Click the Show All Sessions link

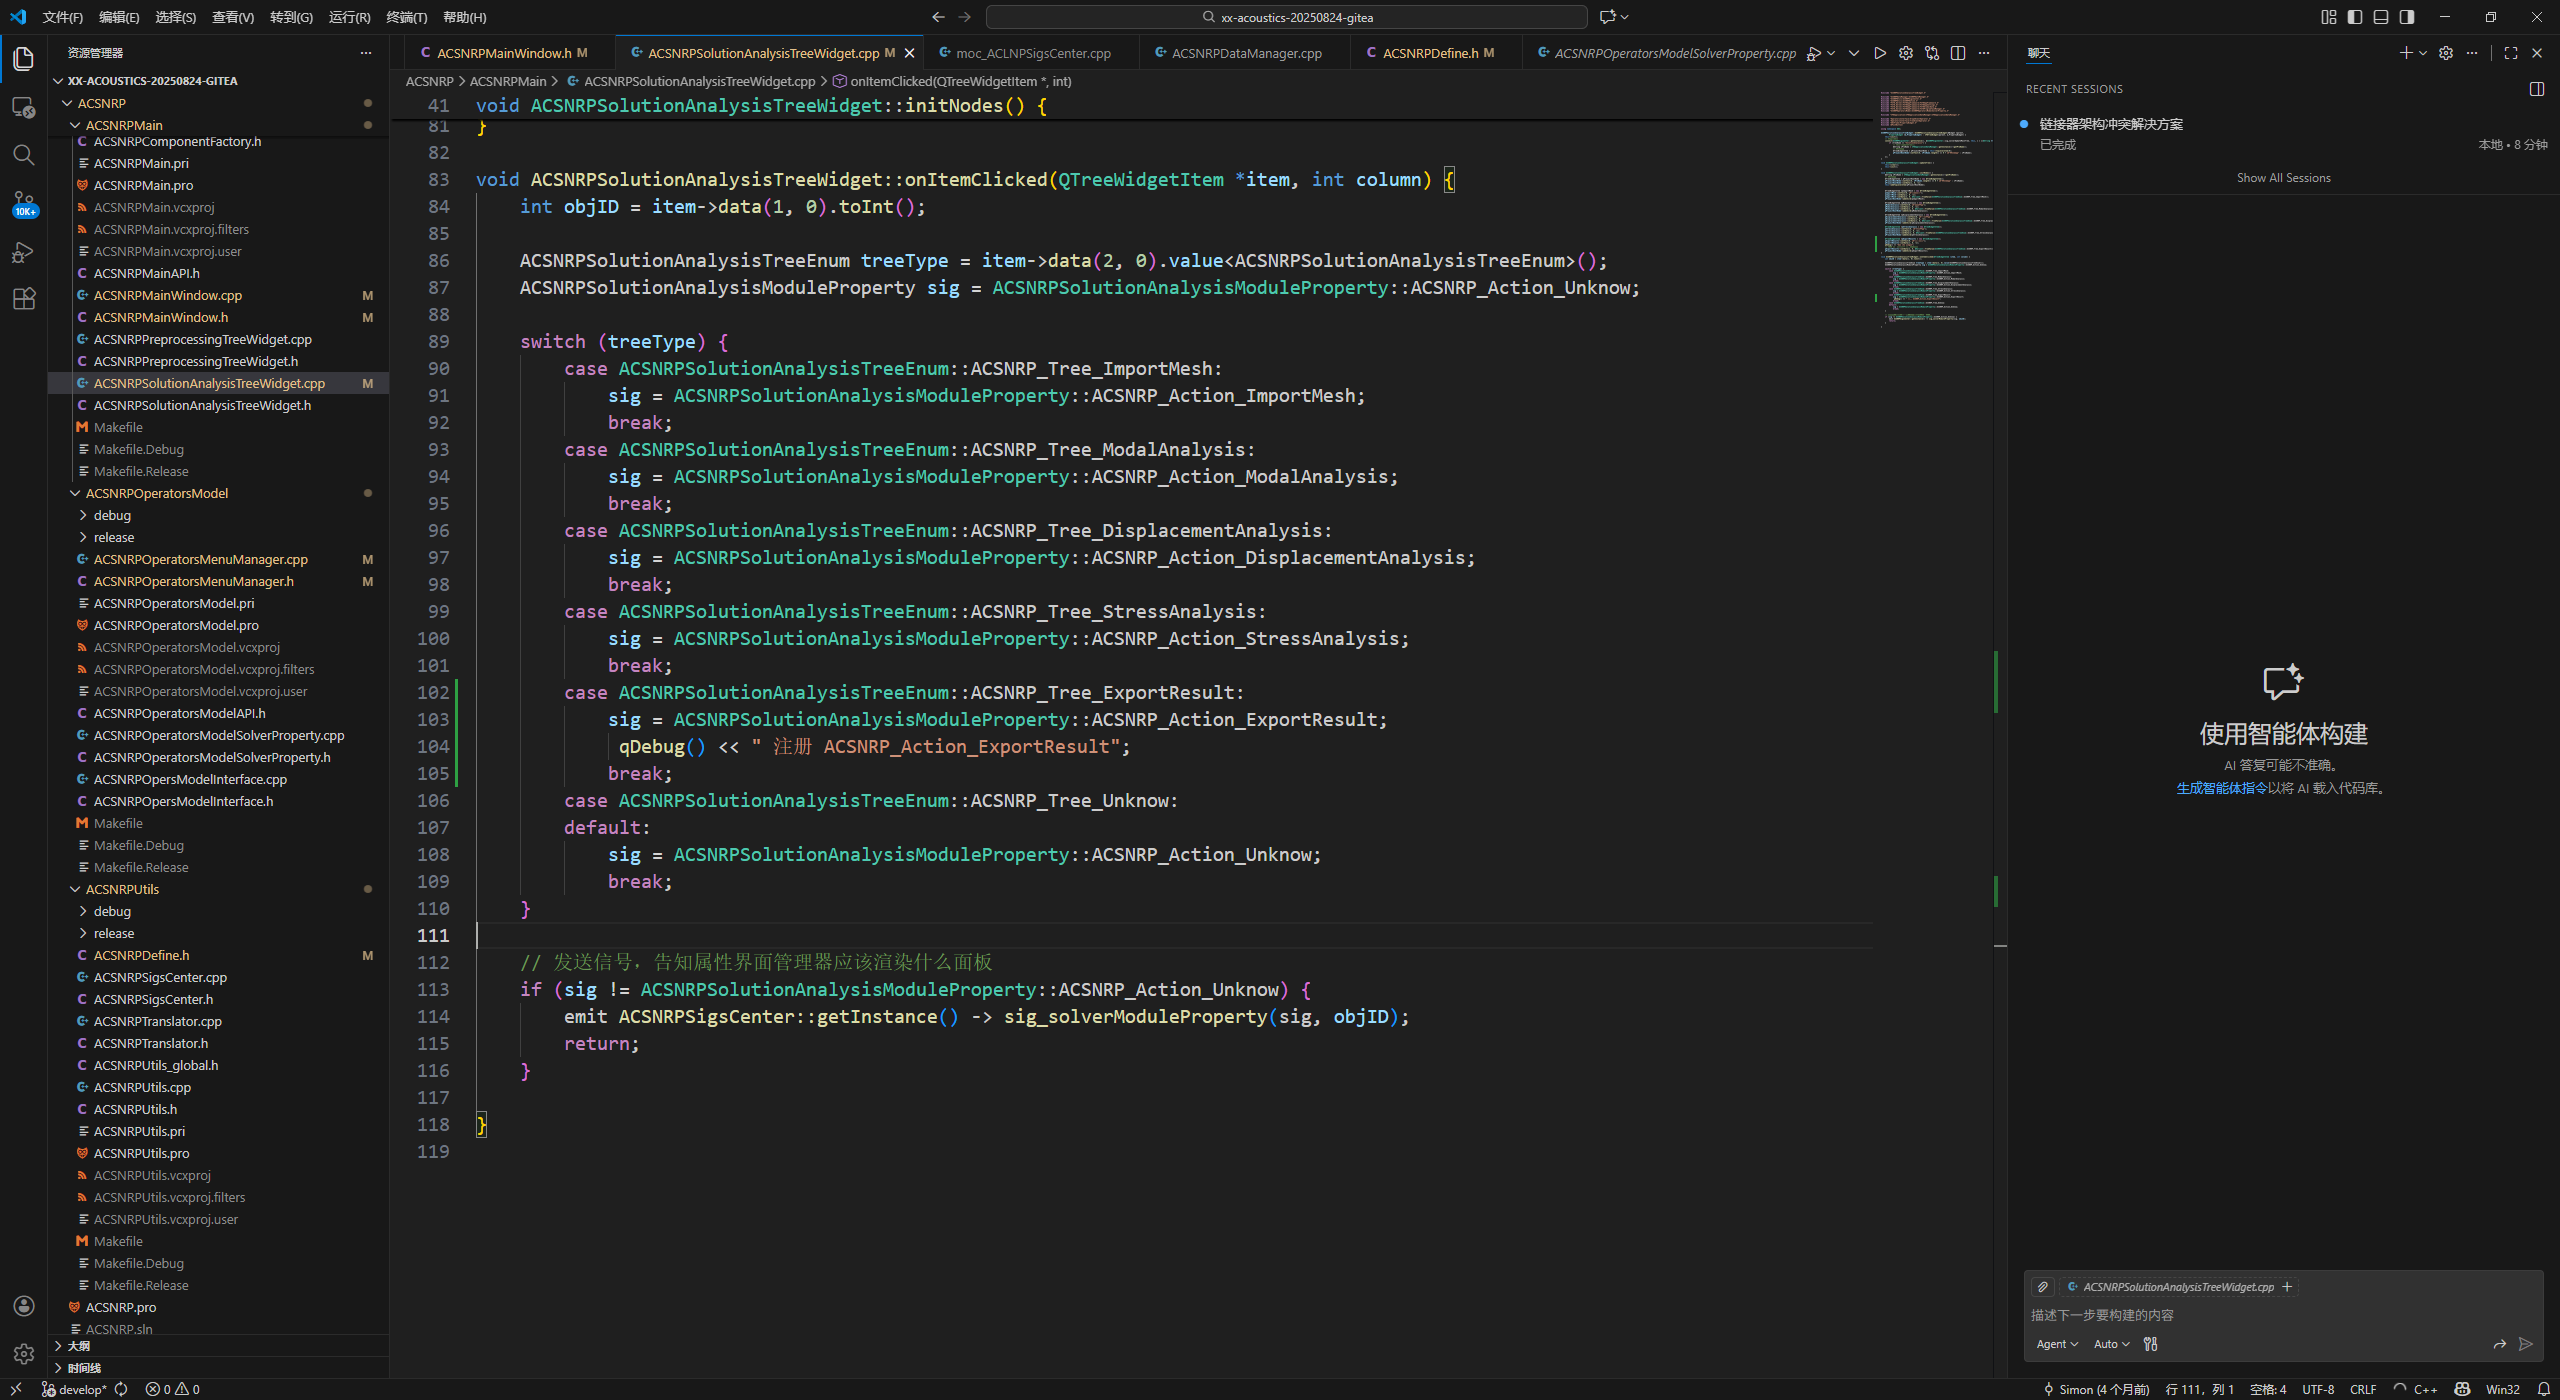pyautogui.click(x=2283, y=178)
